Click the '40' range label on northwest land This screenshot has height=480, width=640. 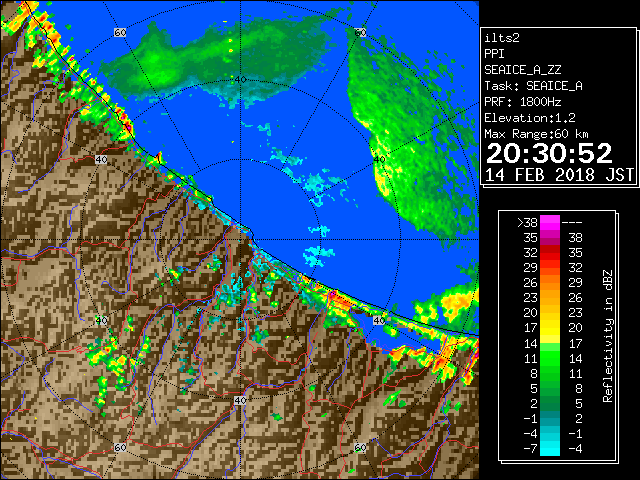pyautogui.click(x=101, y=160)
